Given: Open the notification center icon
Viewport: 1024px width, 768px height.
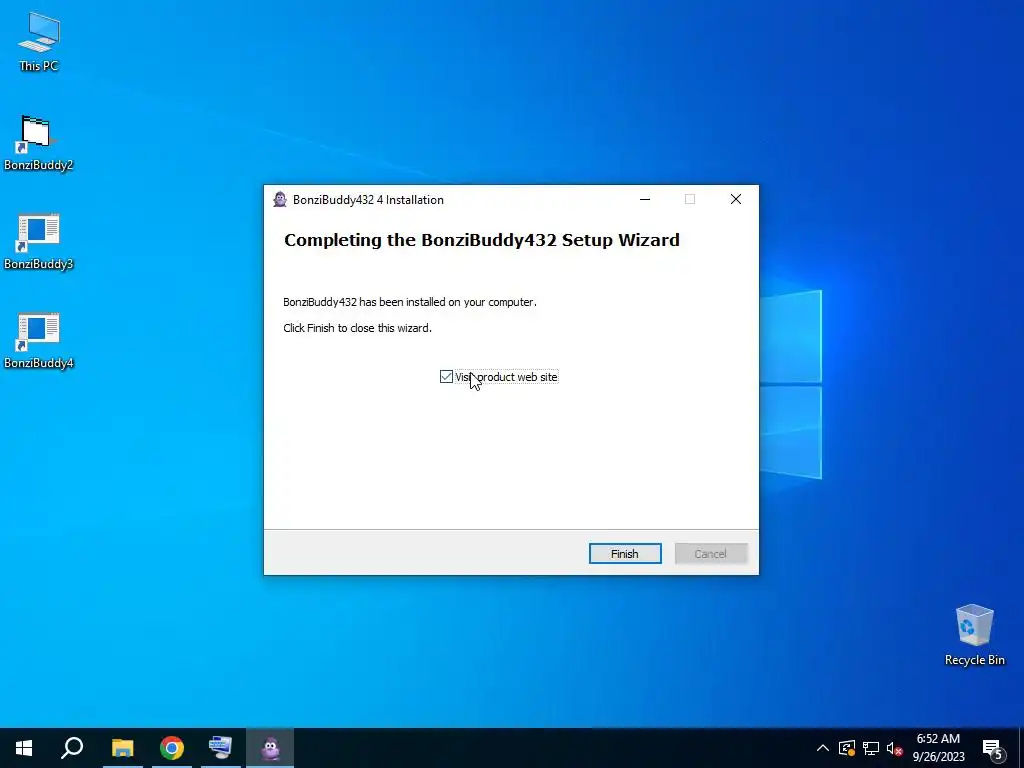Looking at the screenshot, I should pos(993,749).
